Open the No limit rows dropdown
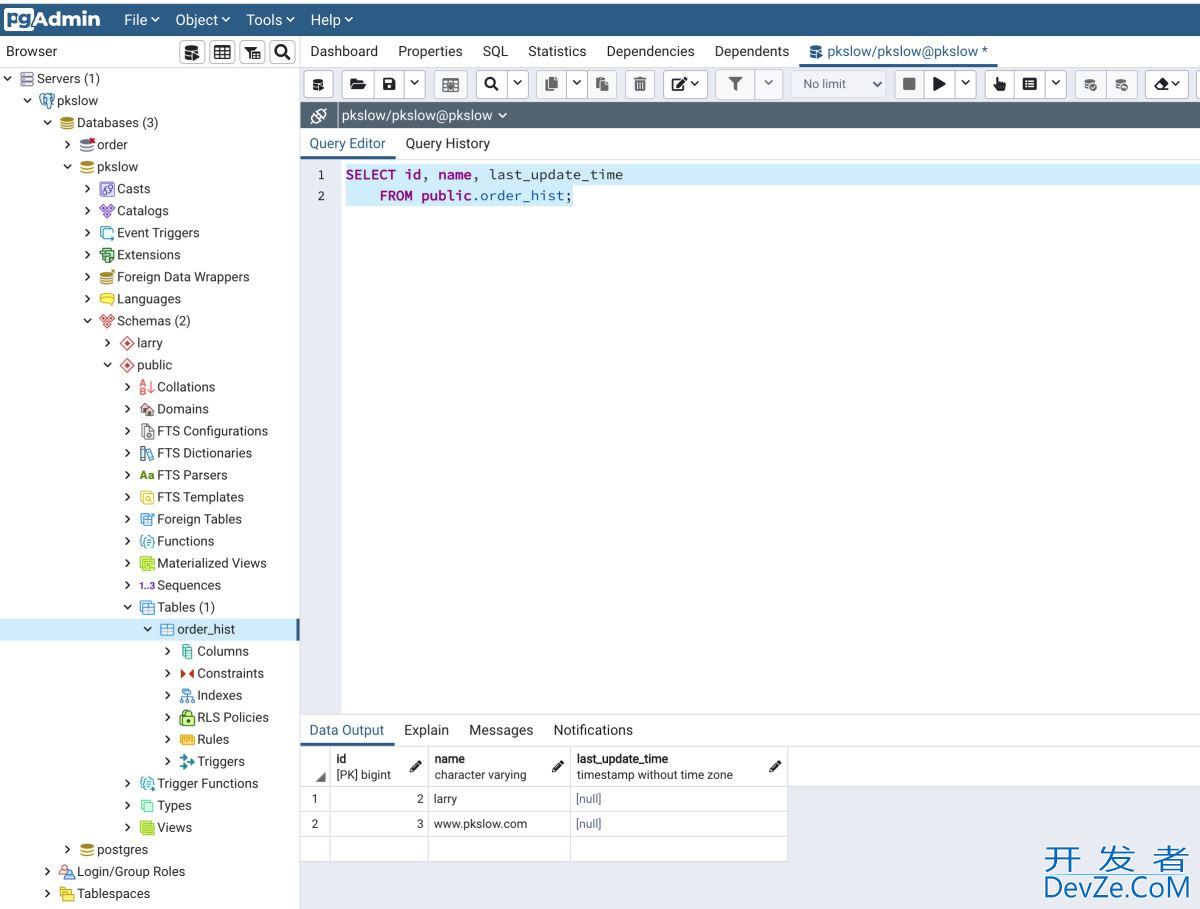The height and width of the screenshot is (909, 1200). pyautogui.click(x=839, y=84)
